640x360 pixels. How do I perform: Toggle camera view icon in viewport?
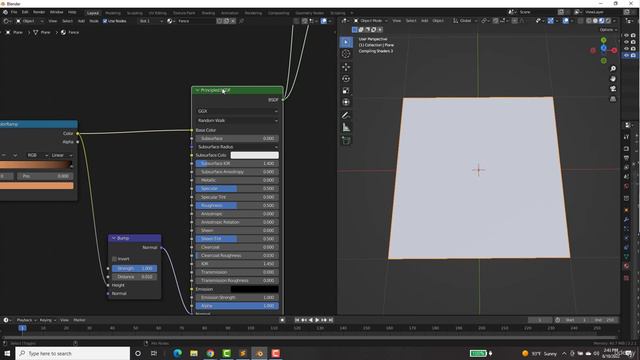coord(613,89)
